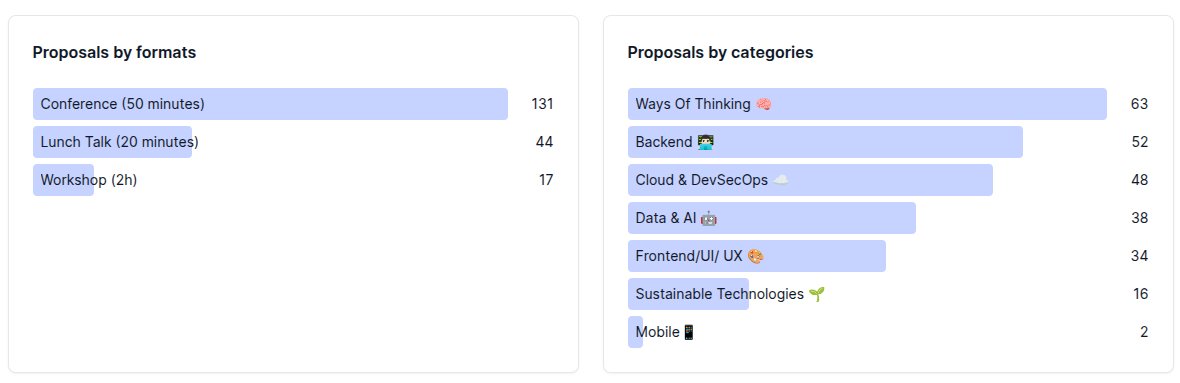Click the 63 count for Ways Of Thinking

coord(1139,104)
